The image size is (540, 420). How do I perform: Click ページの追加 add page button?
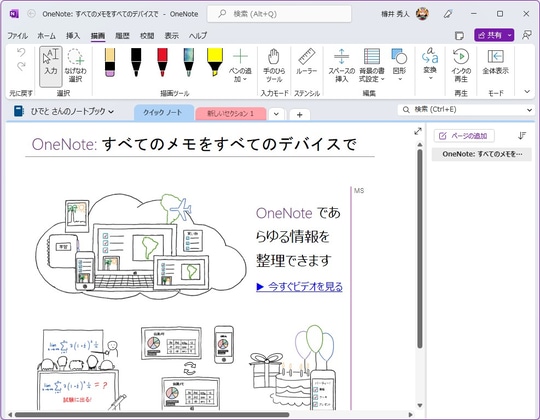(x=464, y=136)
